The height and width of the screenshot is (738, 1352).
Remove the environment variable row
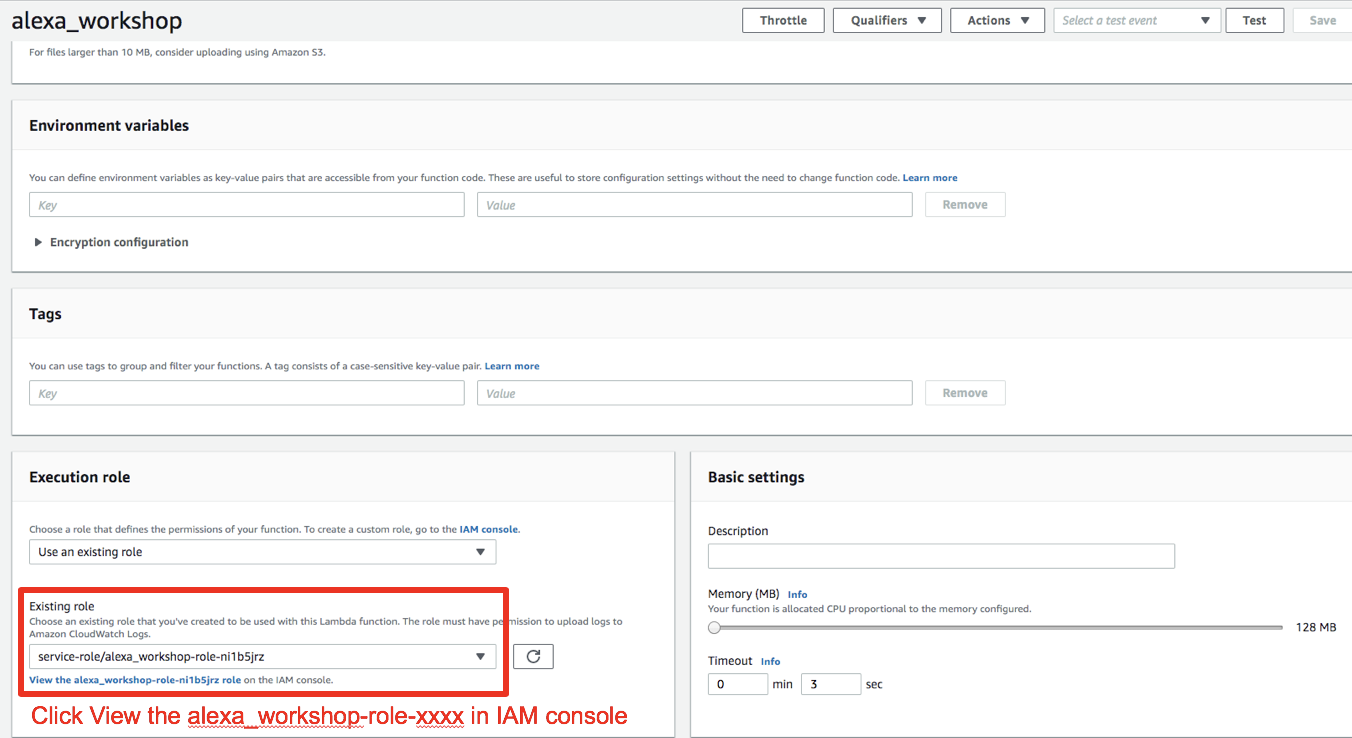tap(965, 205)
